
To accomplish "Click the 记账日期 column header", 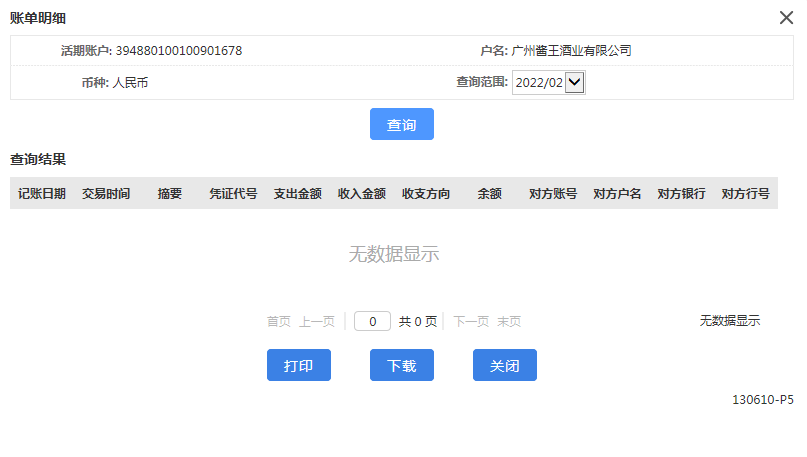I will click(42, 194).
